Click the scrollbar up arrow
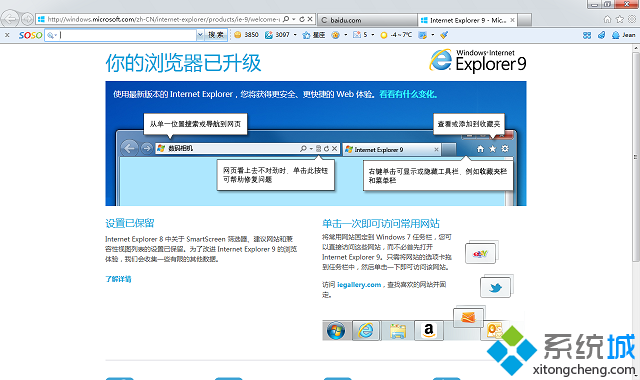Screen dimensions: 640x380 (x=636, y=48)
